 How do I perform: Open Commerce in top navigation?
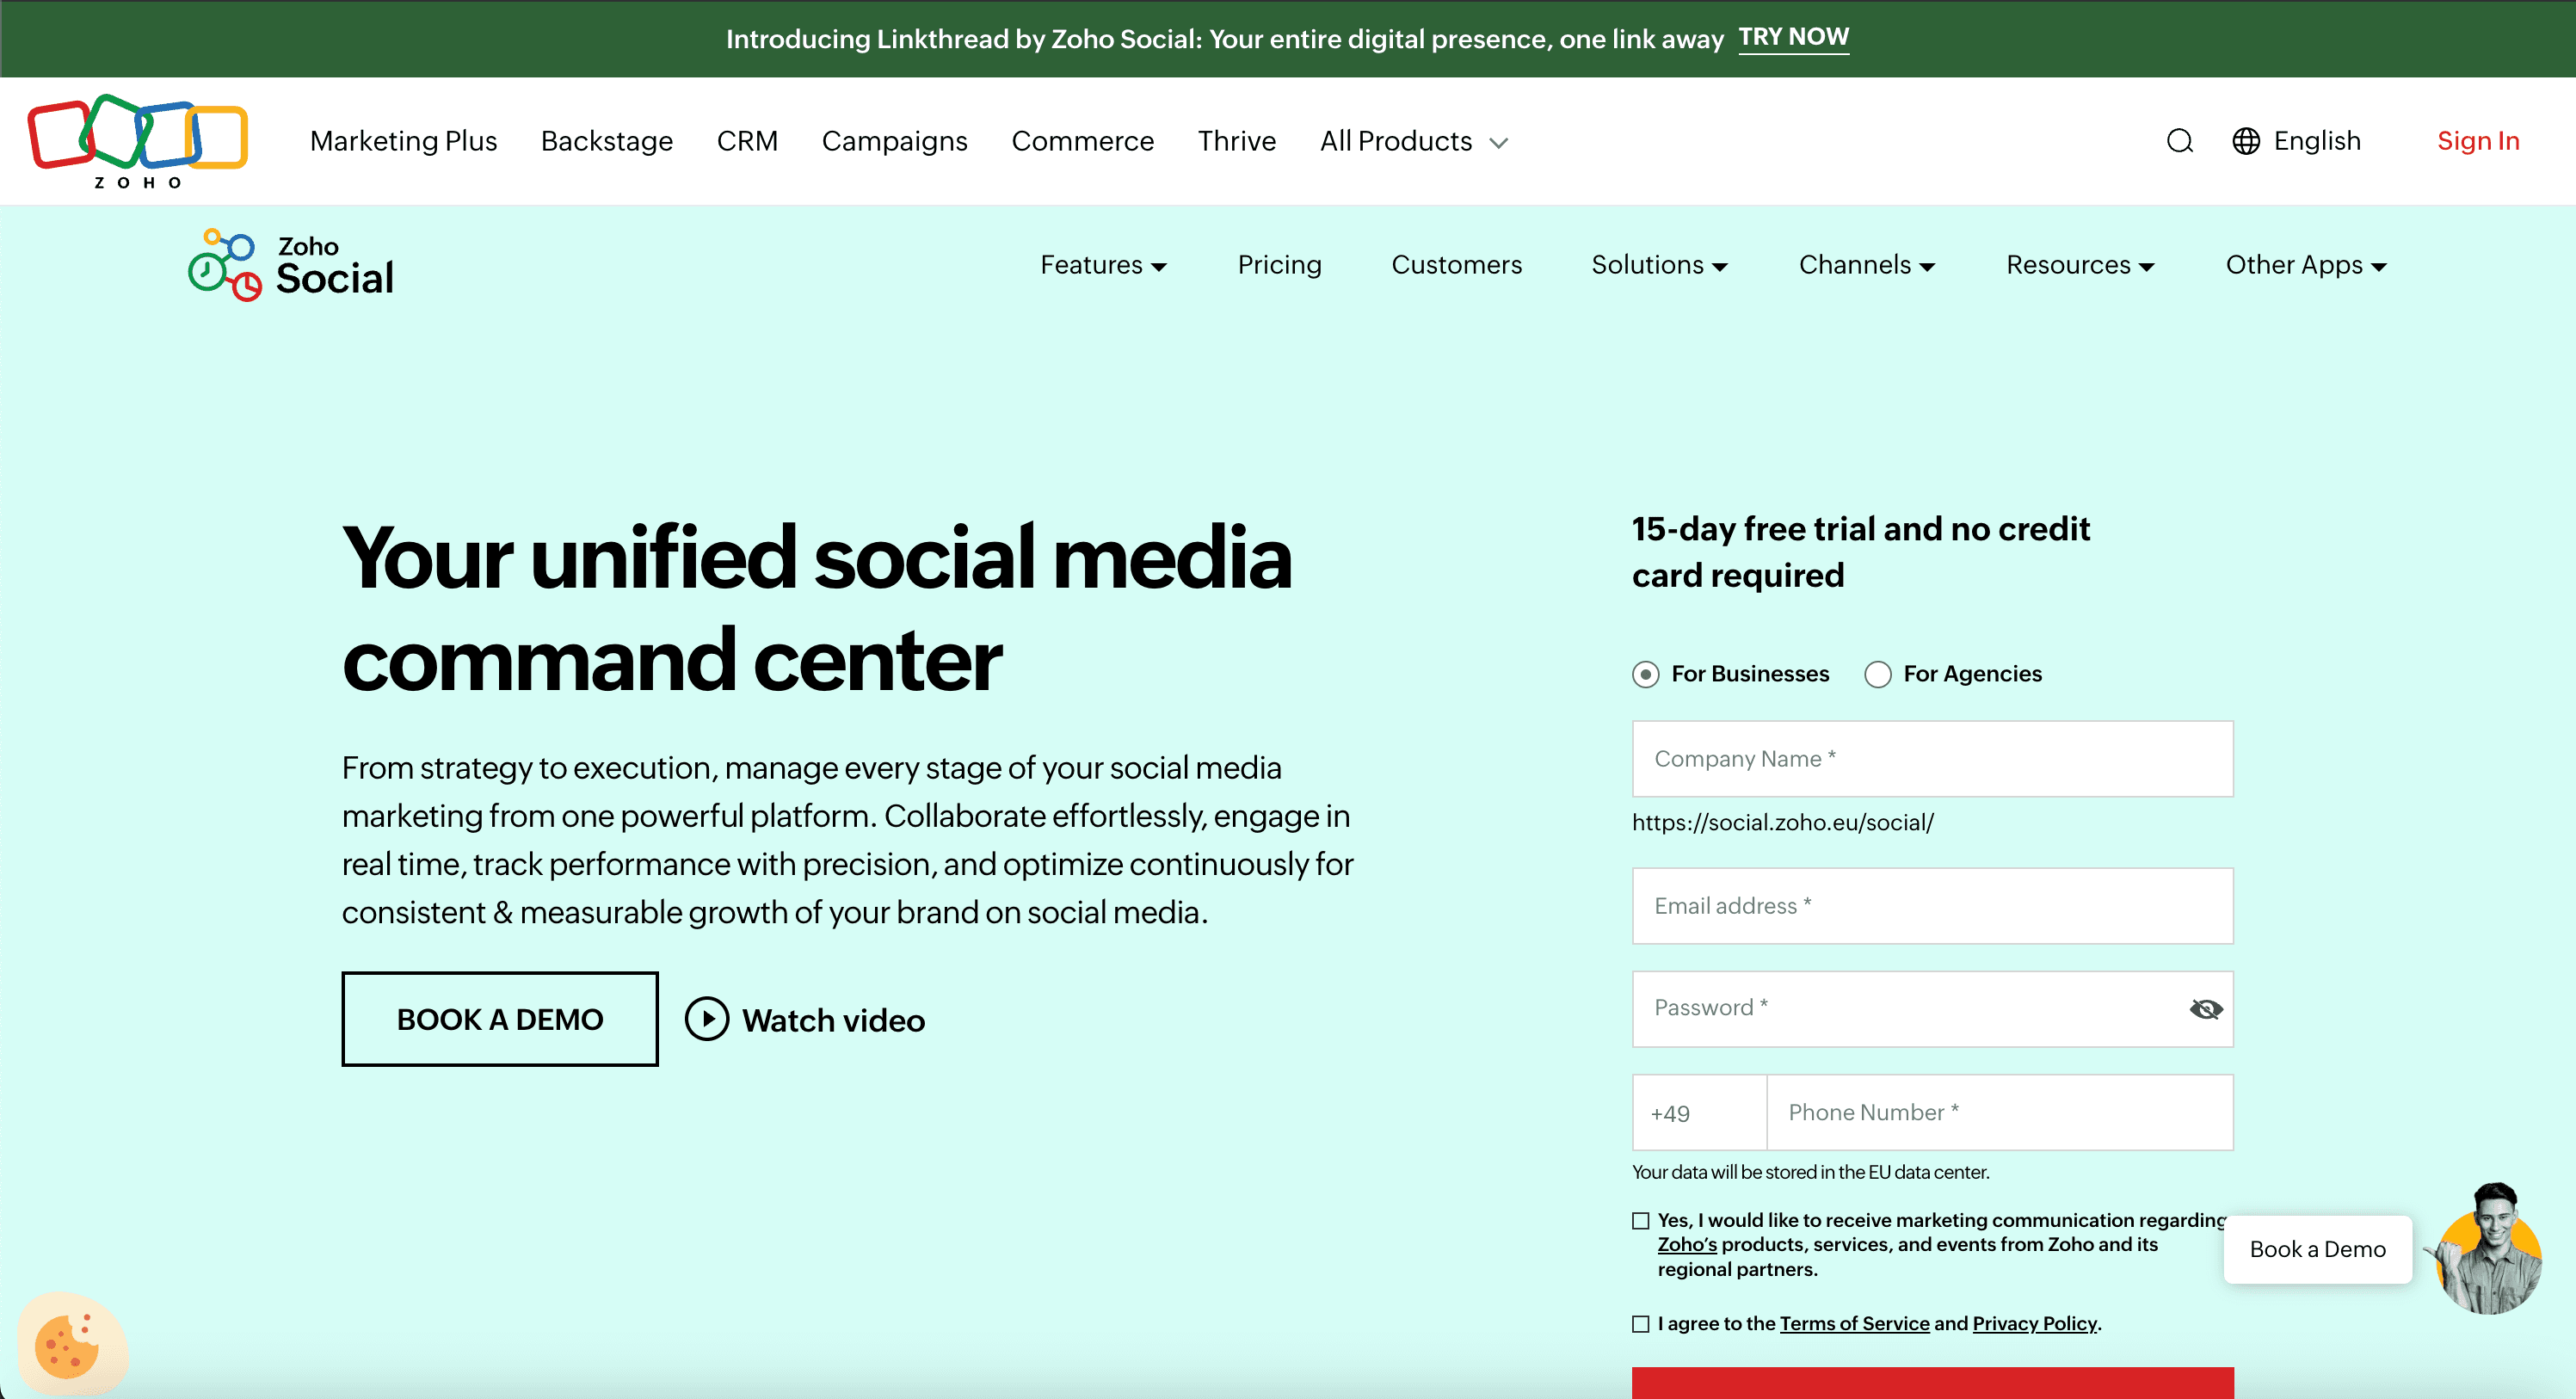1082,141
